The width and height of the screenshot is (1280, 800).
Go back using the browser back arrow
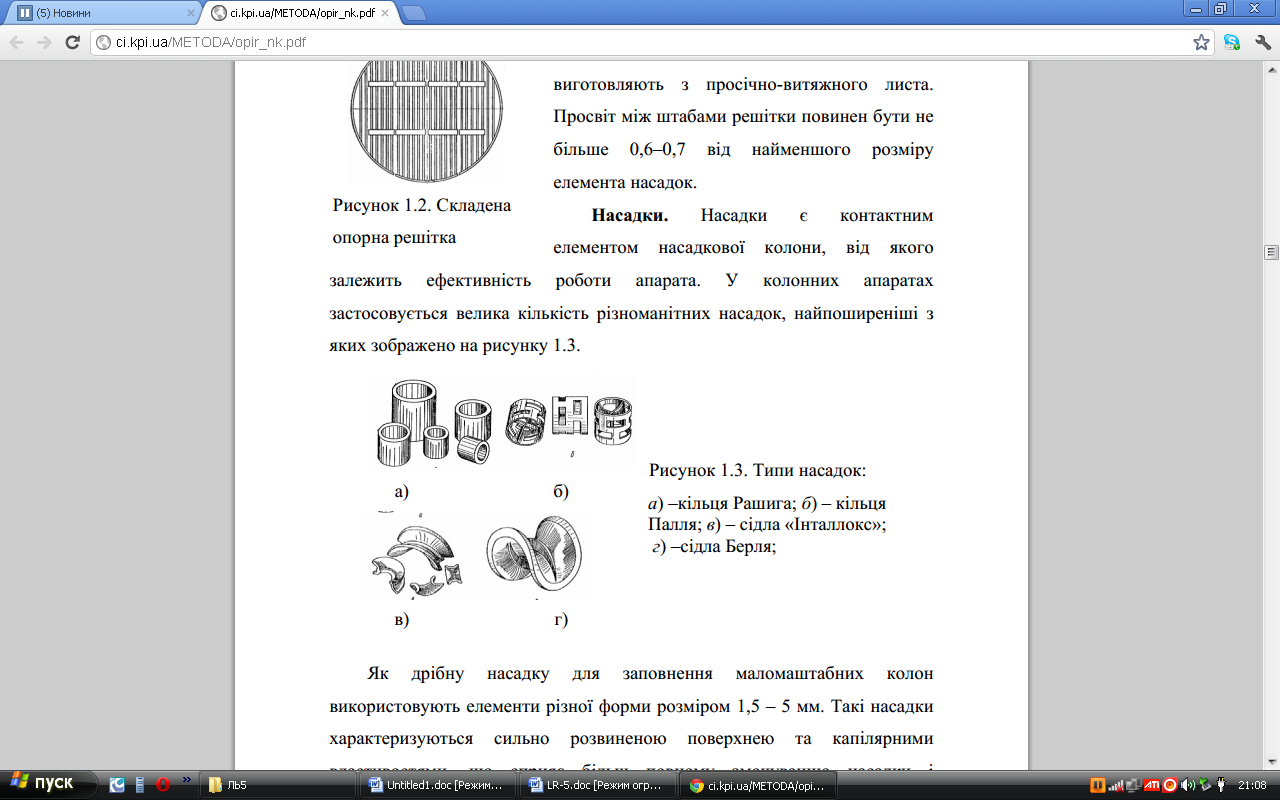(x=17, y=42)
